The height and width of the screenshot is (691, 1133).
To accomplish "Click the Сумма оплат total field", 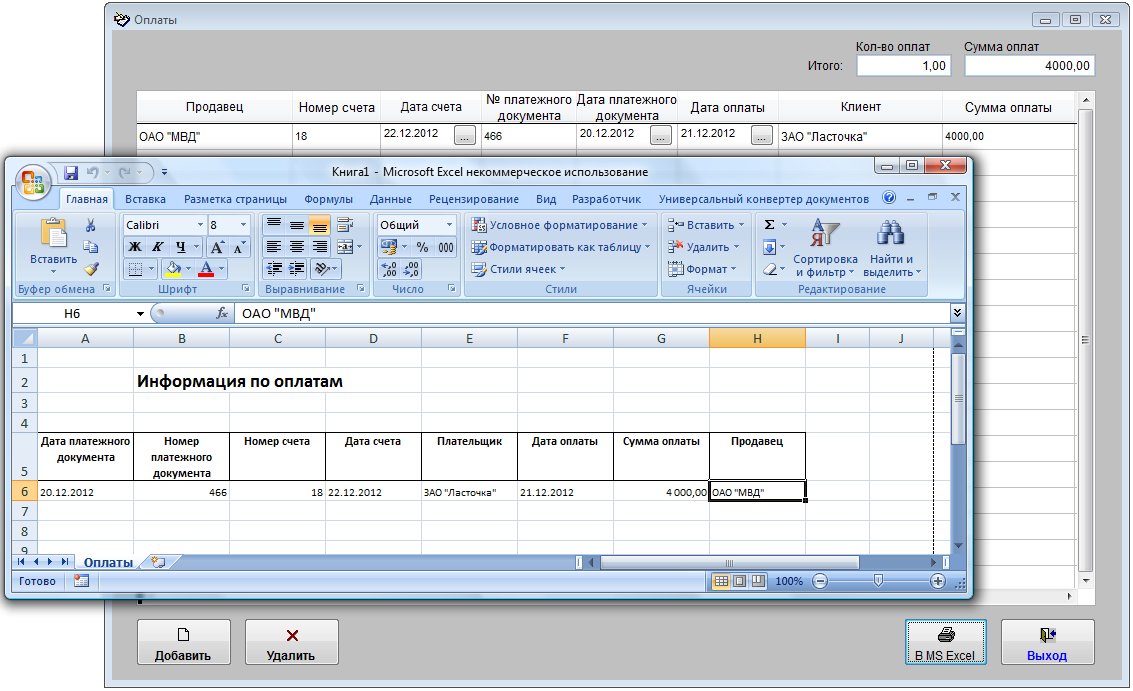I will point(1029,66).
